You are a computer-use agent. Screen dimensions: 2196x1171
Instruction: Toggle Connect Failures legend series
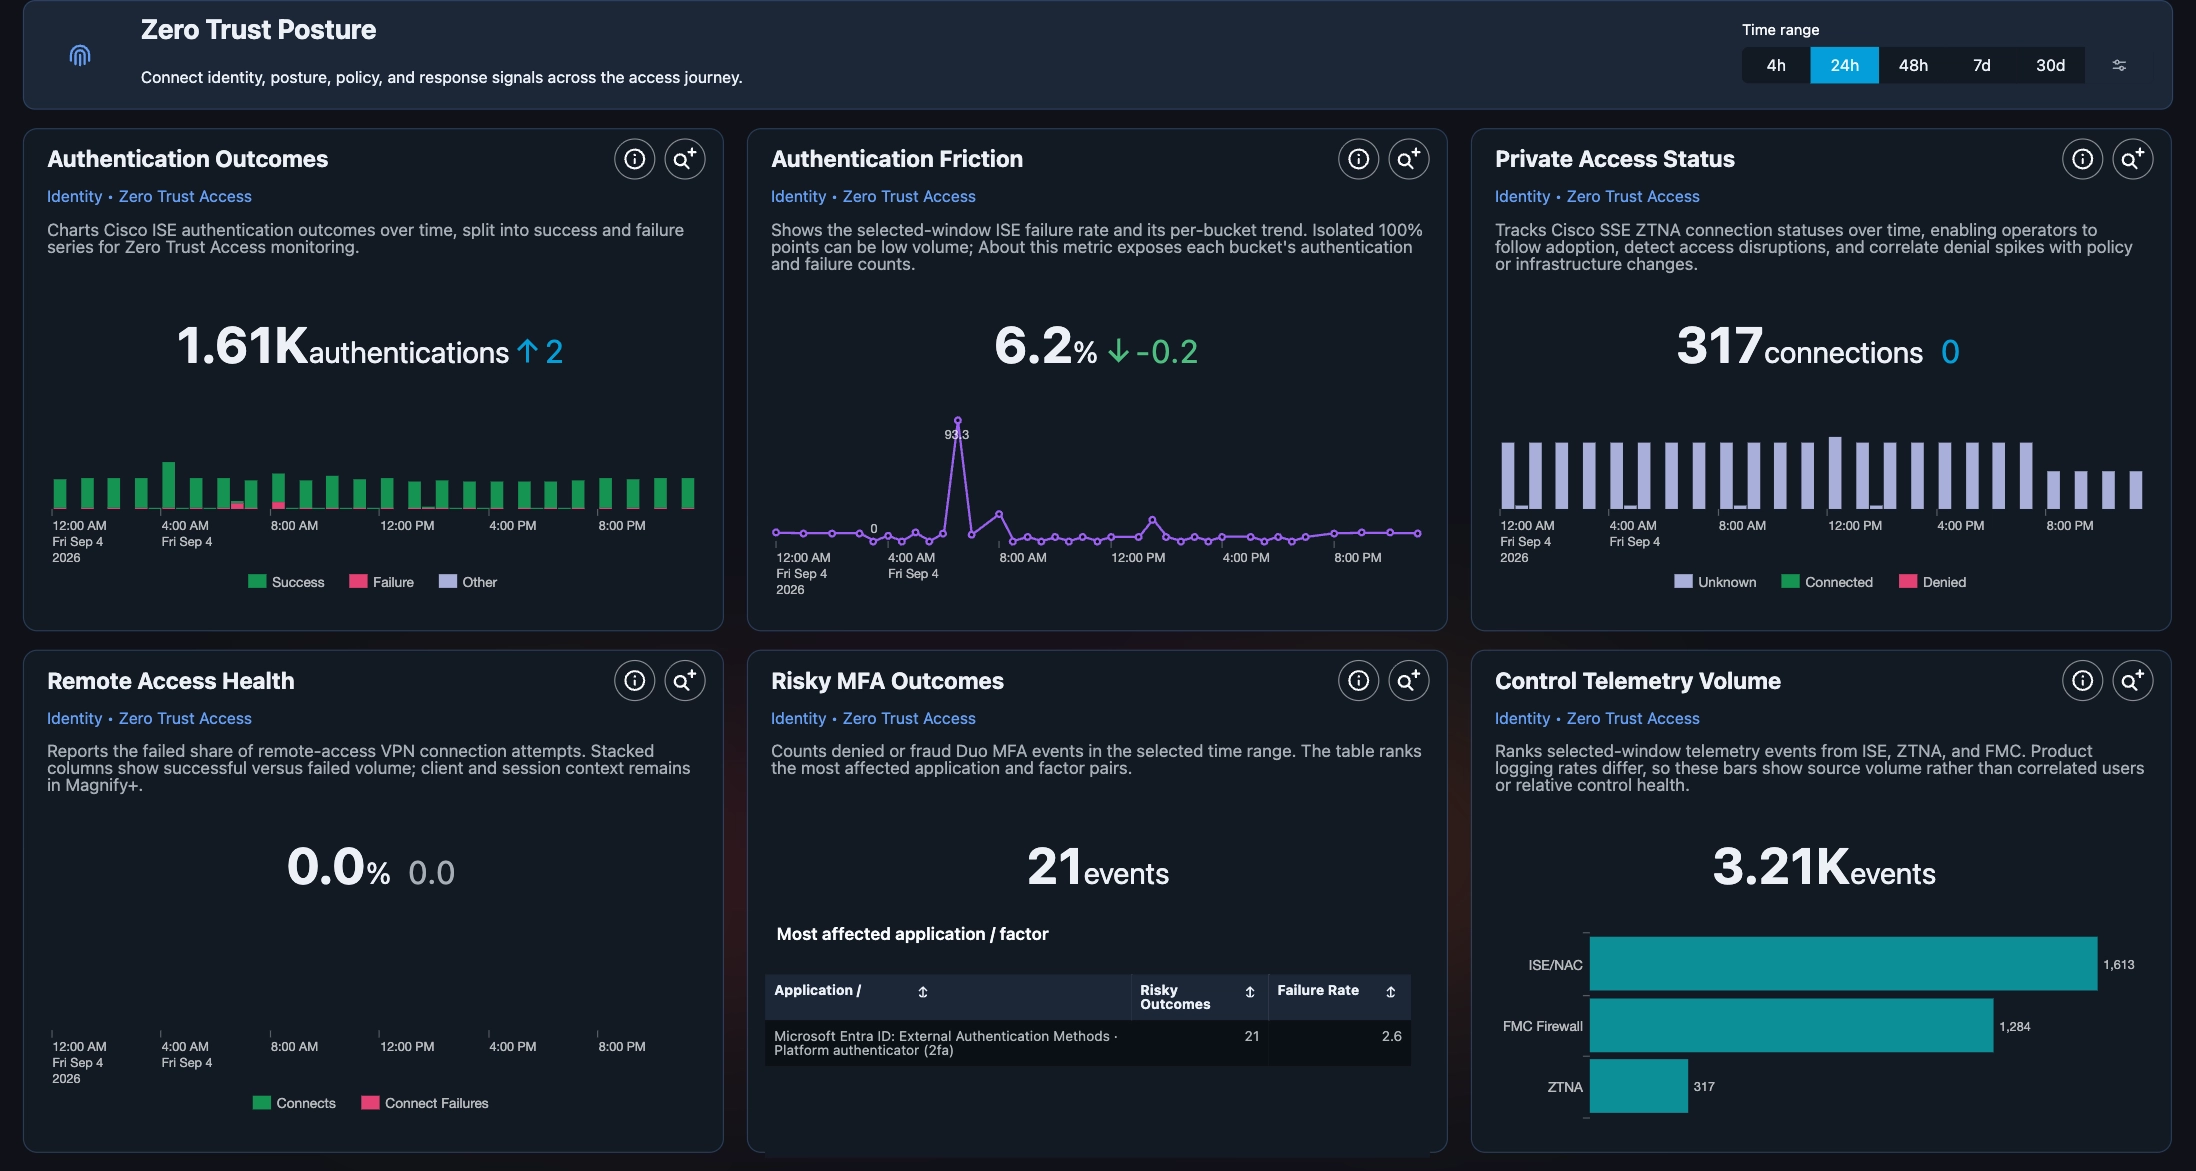click(x=425, y=1103)
